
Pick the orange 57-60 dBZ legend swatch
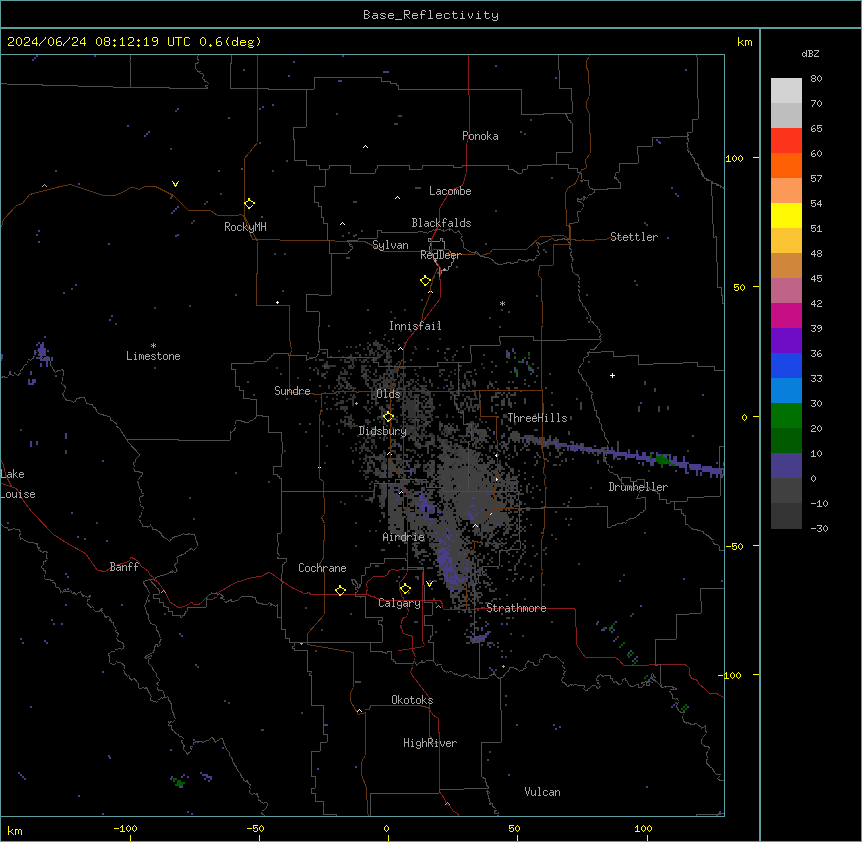pyautogui.click(x=786, y=165)
